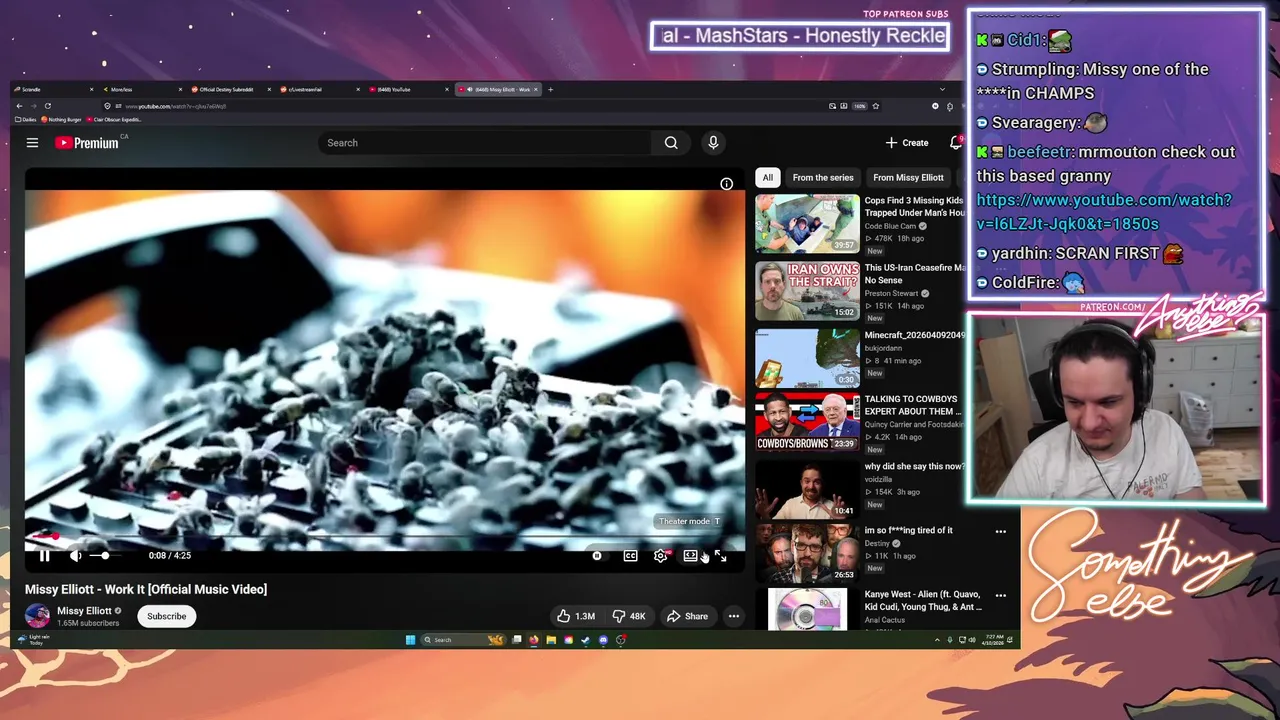Image resolution: width=1280 pixels, height=720 pixels.
Task: Toggle closed captions CC button
Action: click(x=630, y=556)
